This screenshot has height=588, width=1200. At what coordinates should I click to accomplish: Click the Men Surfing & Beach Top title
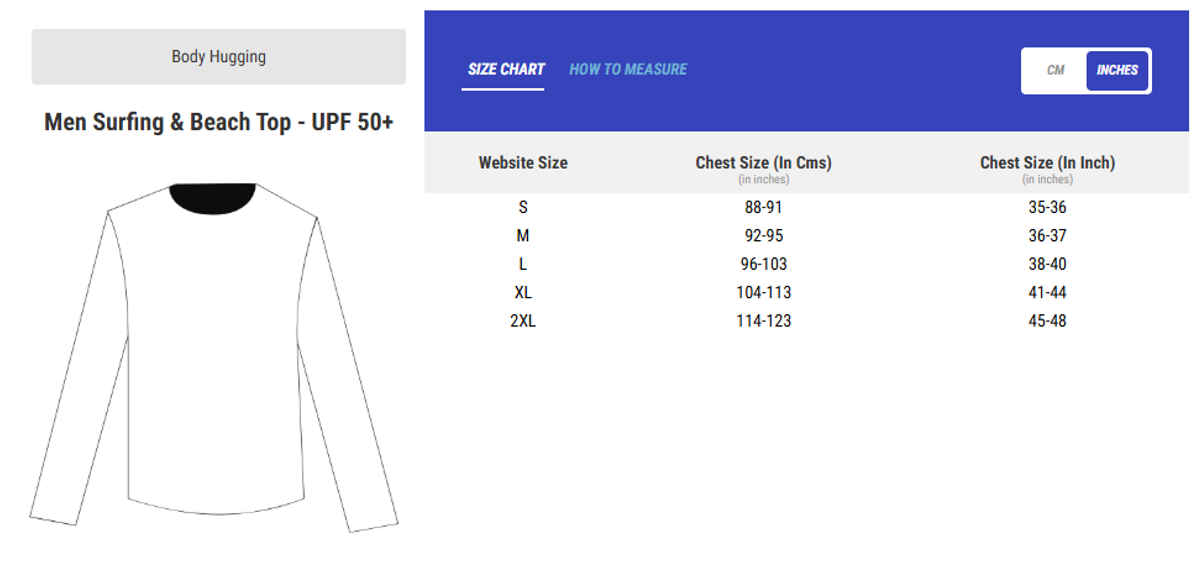pyautogui.click(x=218, y=122)
